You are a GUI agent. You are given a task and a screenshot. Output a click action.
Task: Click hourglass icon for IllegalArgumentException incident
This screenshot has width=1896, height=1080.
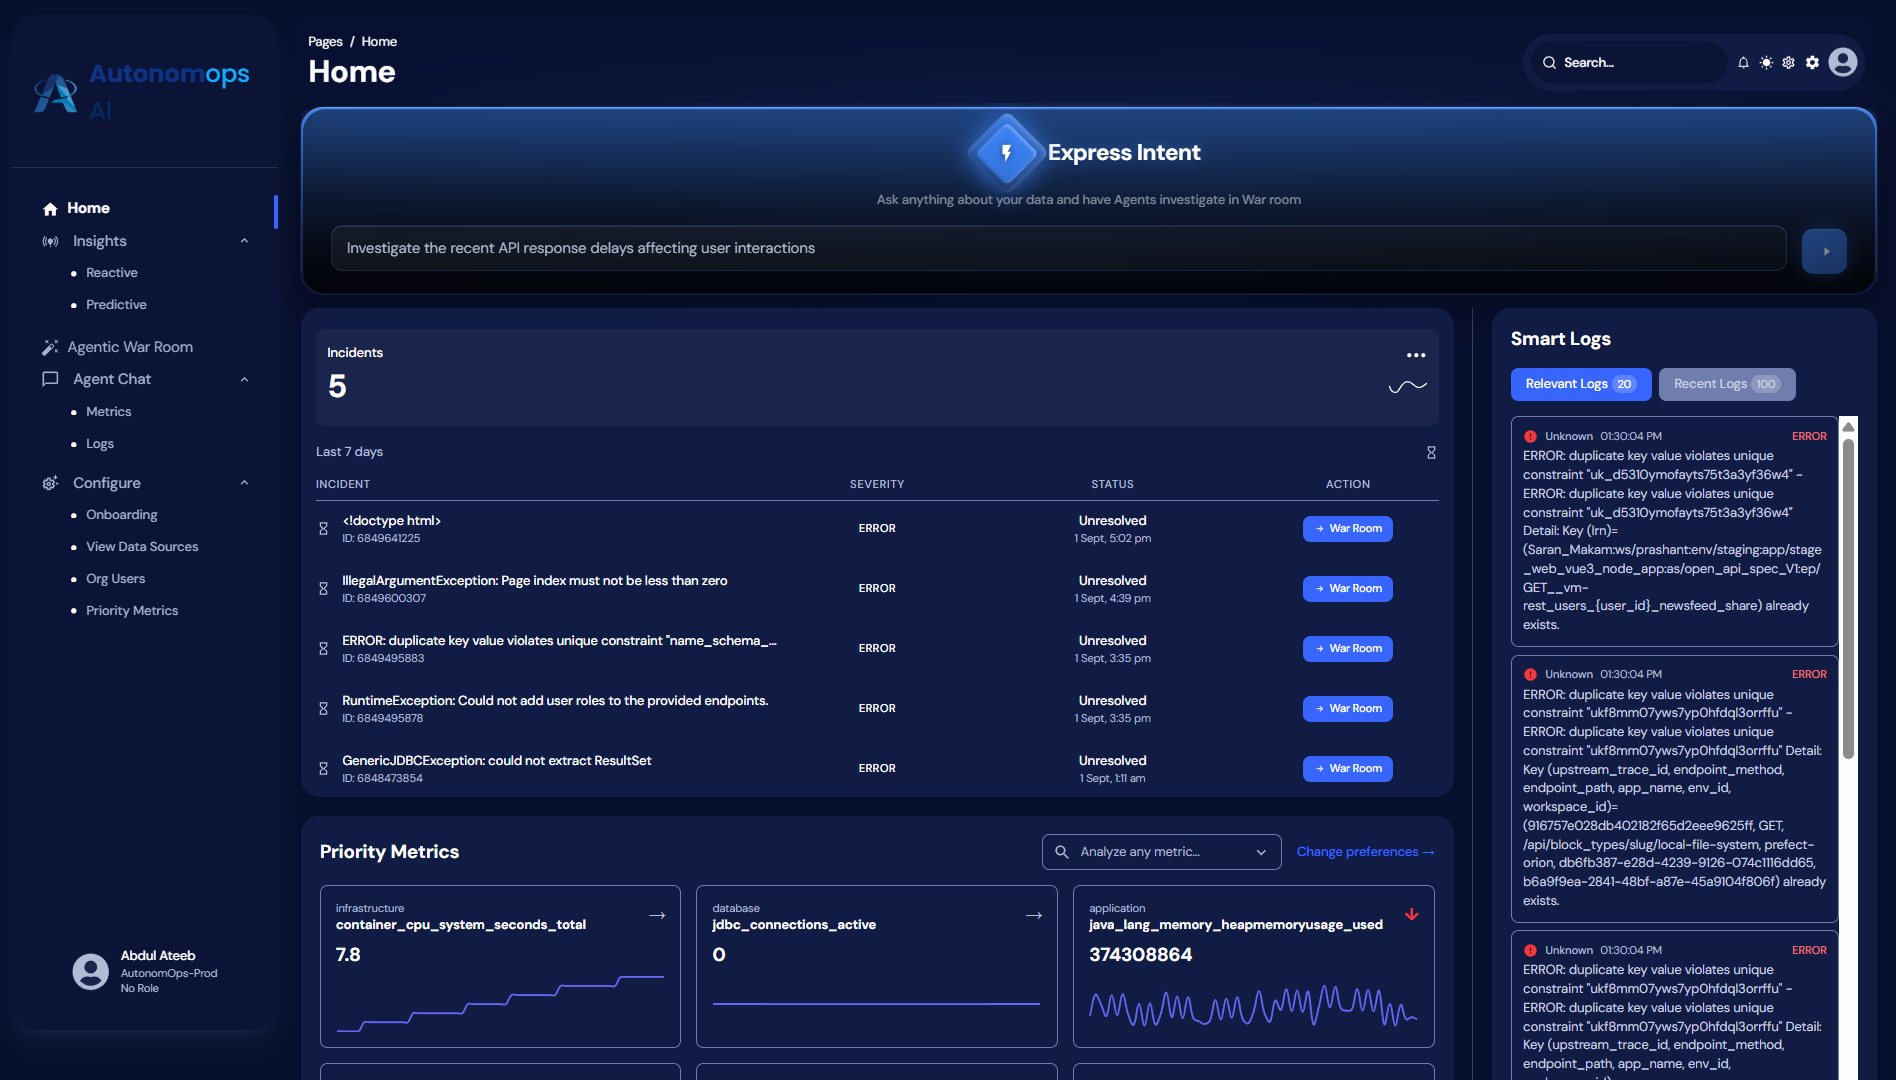point(323,589)
